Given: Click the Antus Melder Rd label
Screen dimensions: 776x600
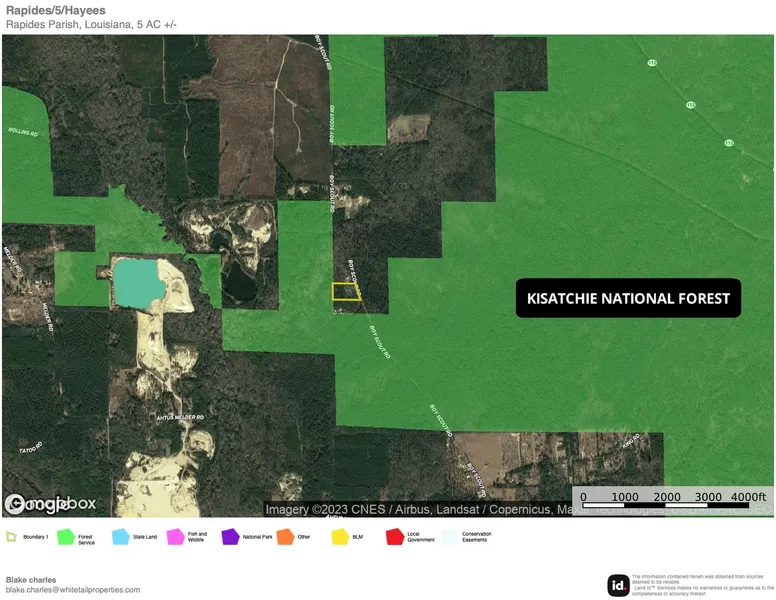Looking at the screenshot, I should (x=181, y=417).
